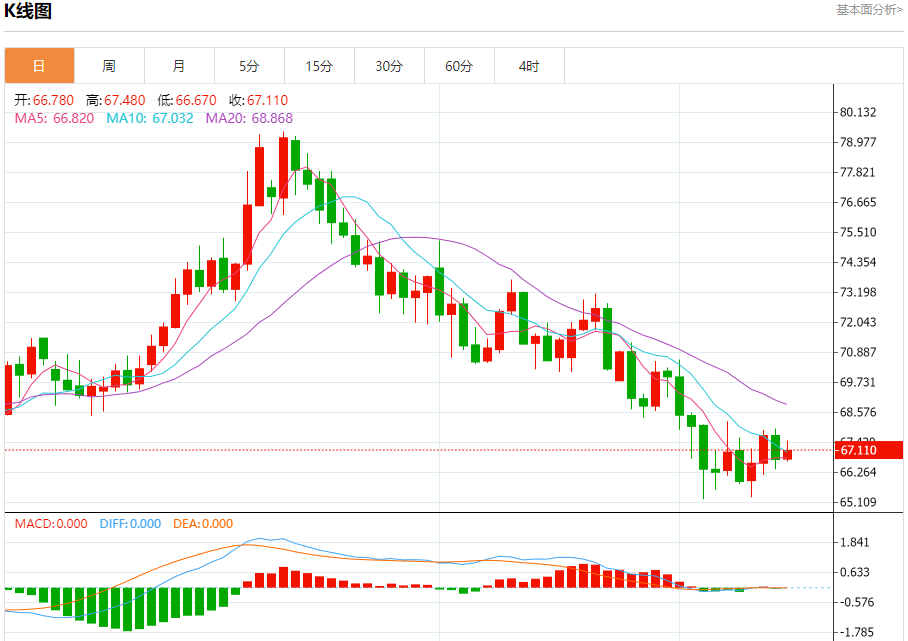The image size is (908, 641).
Task: Open the 5分 interval tab
Action: point(249,66)
